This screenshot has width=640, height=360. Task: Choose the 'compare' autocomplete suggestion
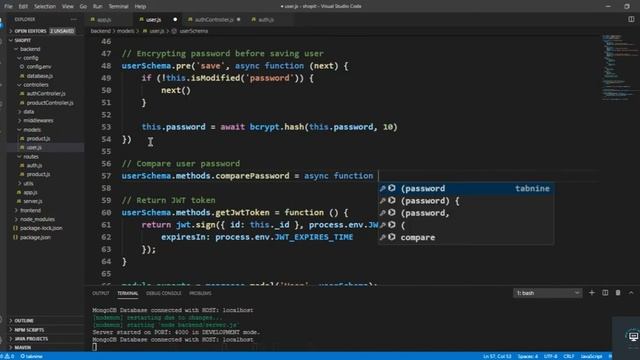pos(466,238)
